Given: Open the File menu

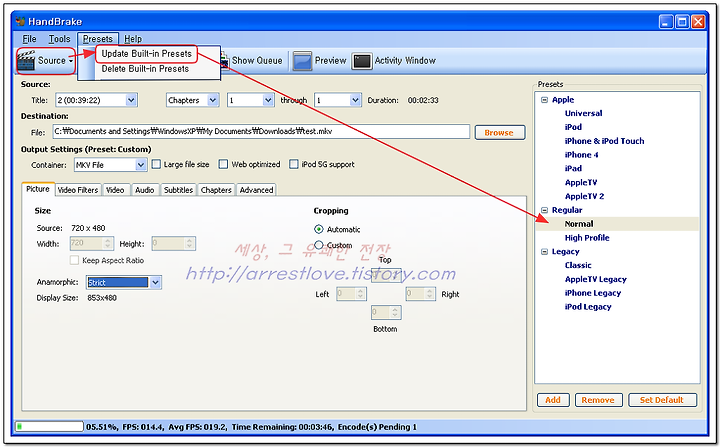Looking at the screenshot, I should click(29, 39).
